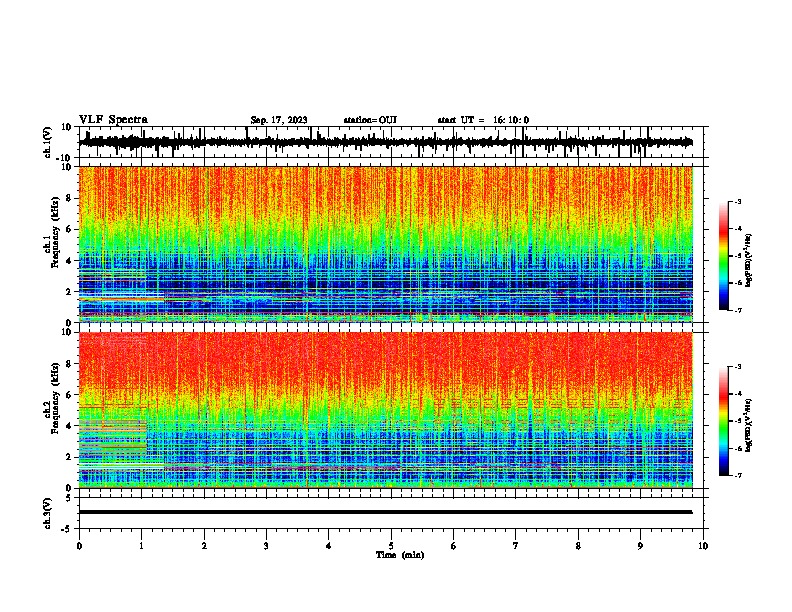Screen dimensions: 792x612
Task: Click the '8' kHz tick on ch.1 spectrogram
Action: [x=69, y=198]
